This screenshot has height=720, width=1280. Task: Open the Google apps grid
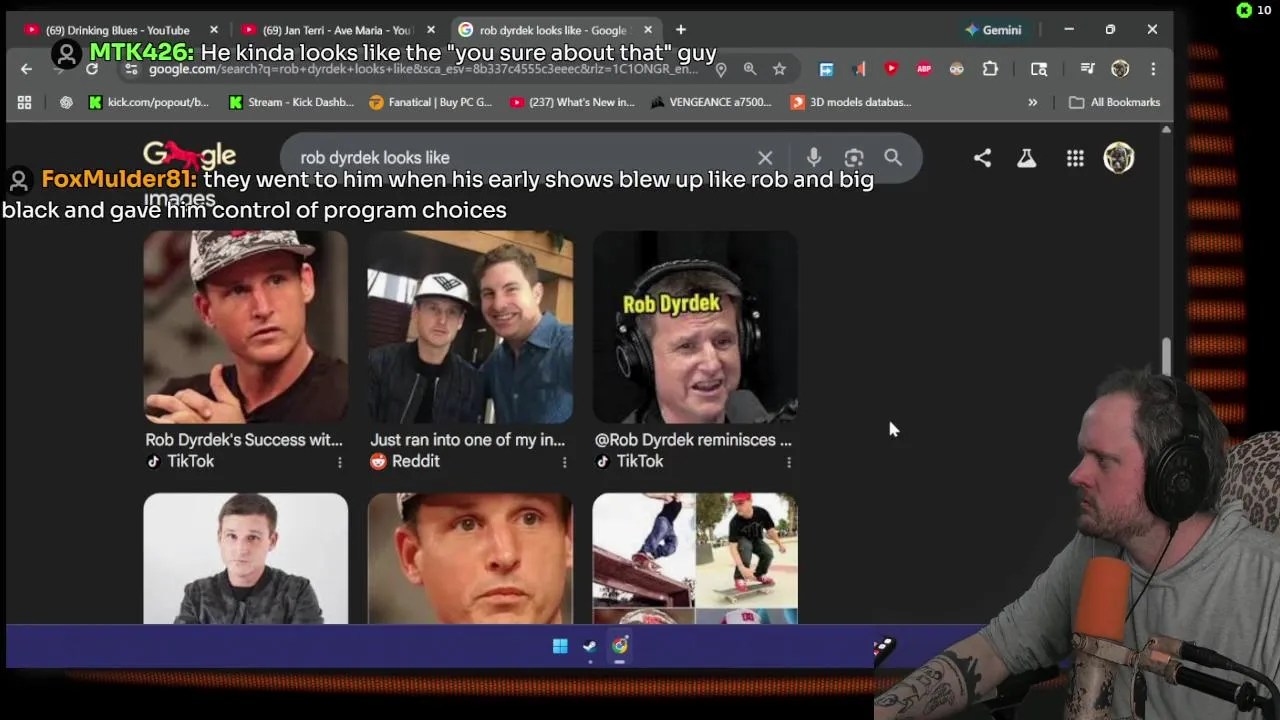point(1075,158)
